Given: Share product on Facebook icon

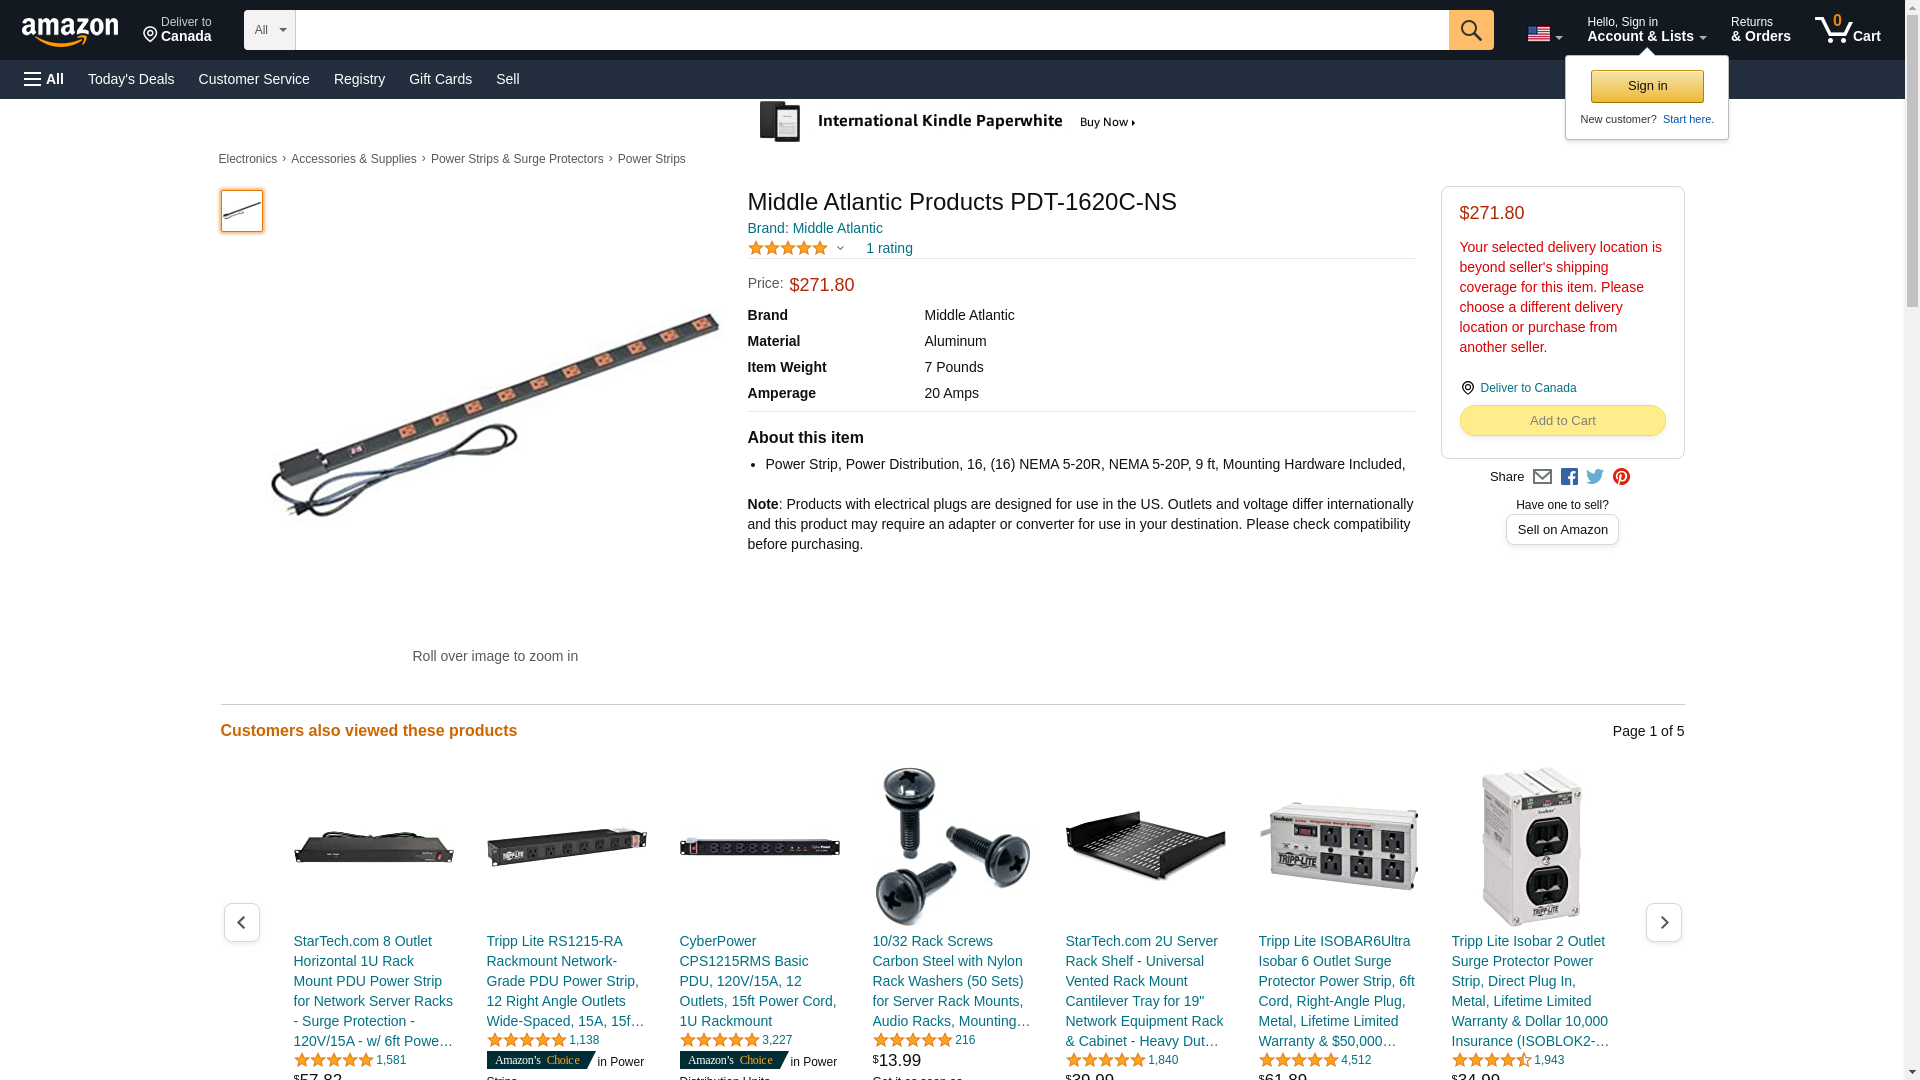Looking at the screenshot, I should [x=1568, y=477].
